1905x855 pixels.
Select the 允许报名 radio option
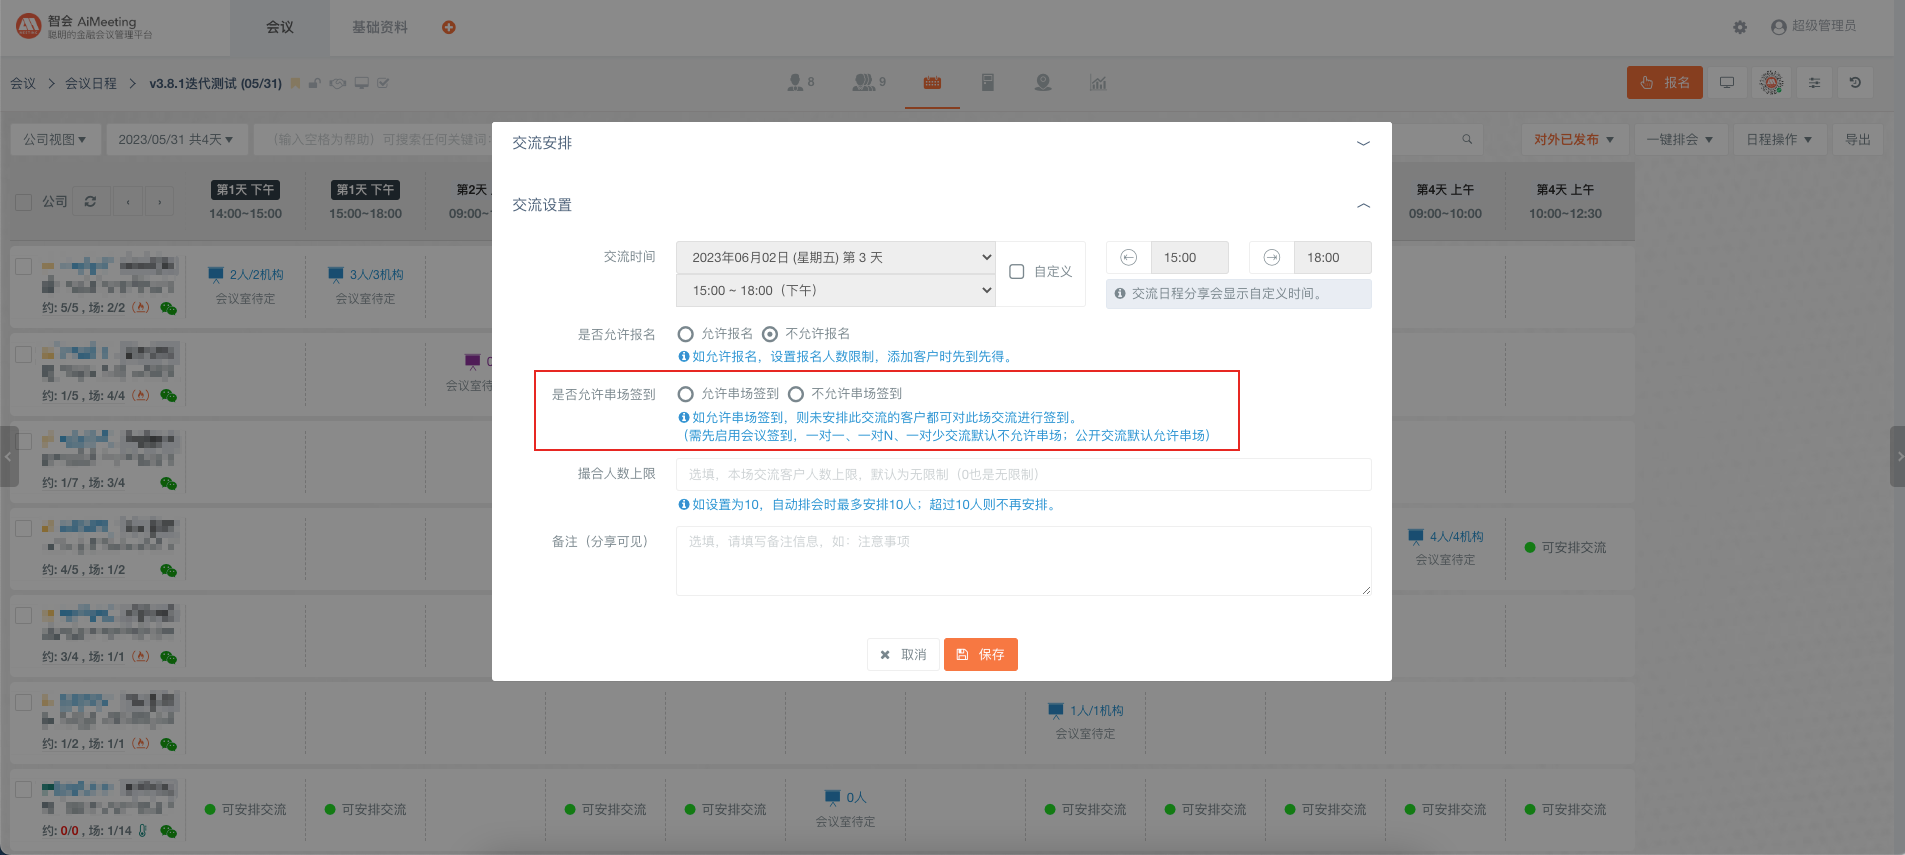coord(686,334)
